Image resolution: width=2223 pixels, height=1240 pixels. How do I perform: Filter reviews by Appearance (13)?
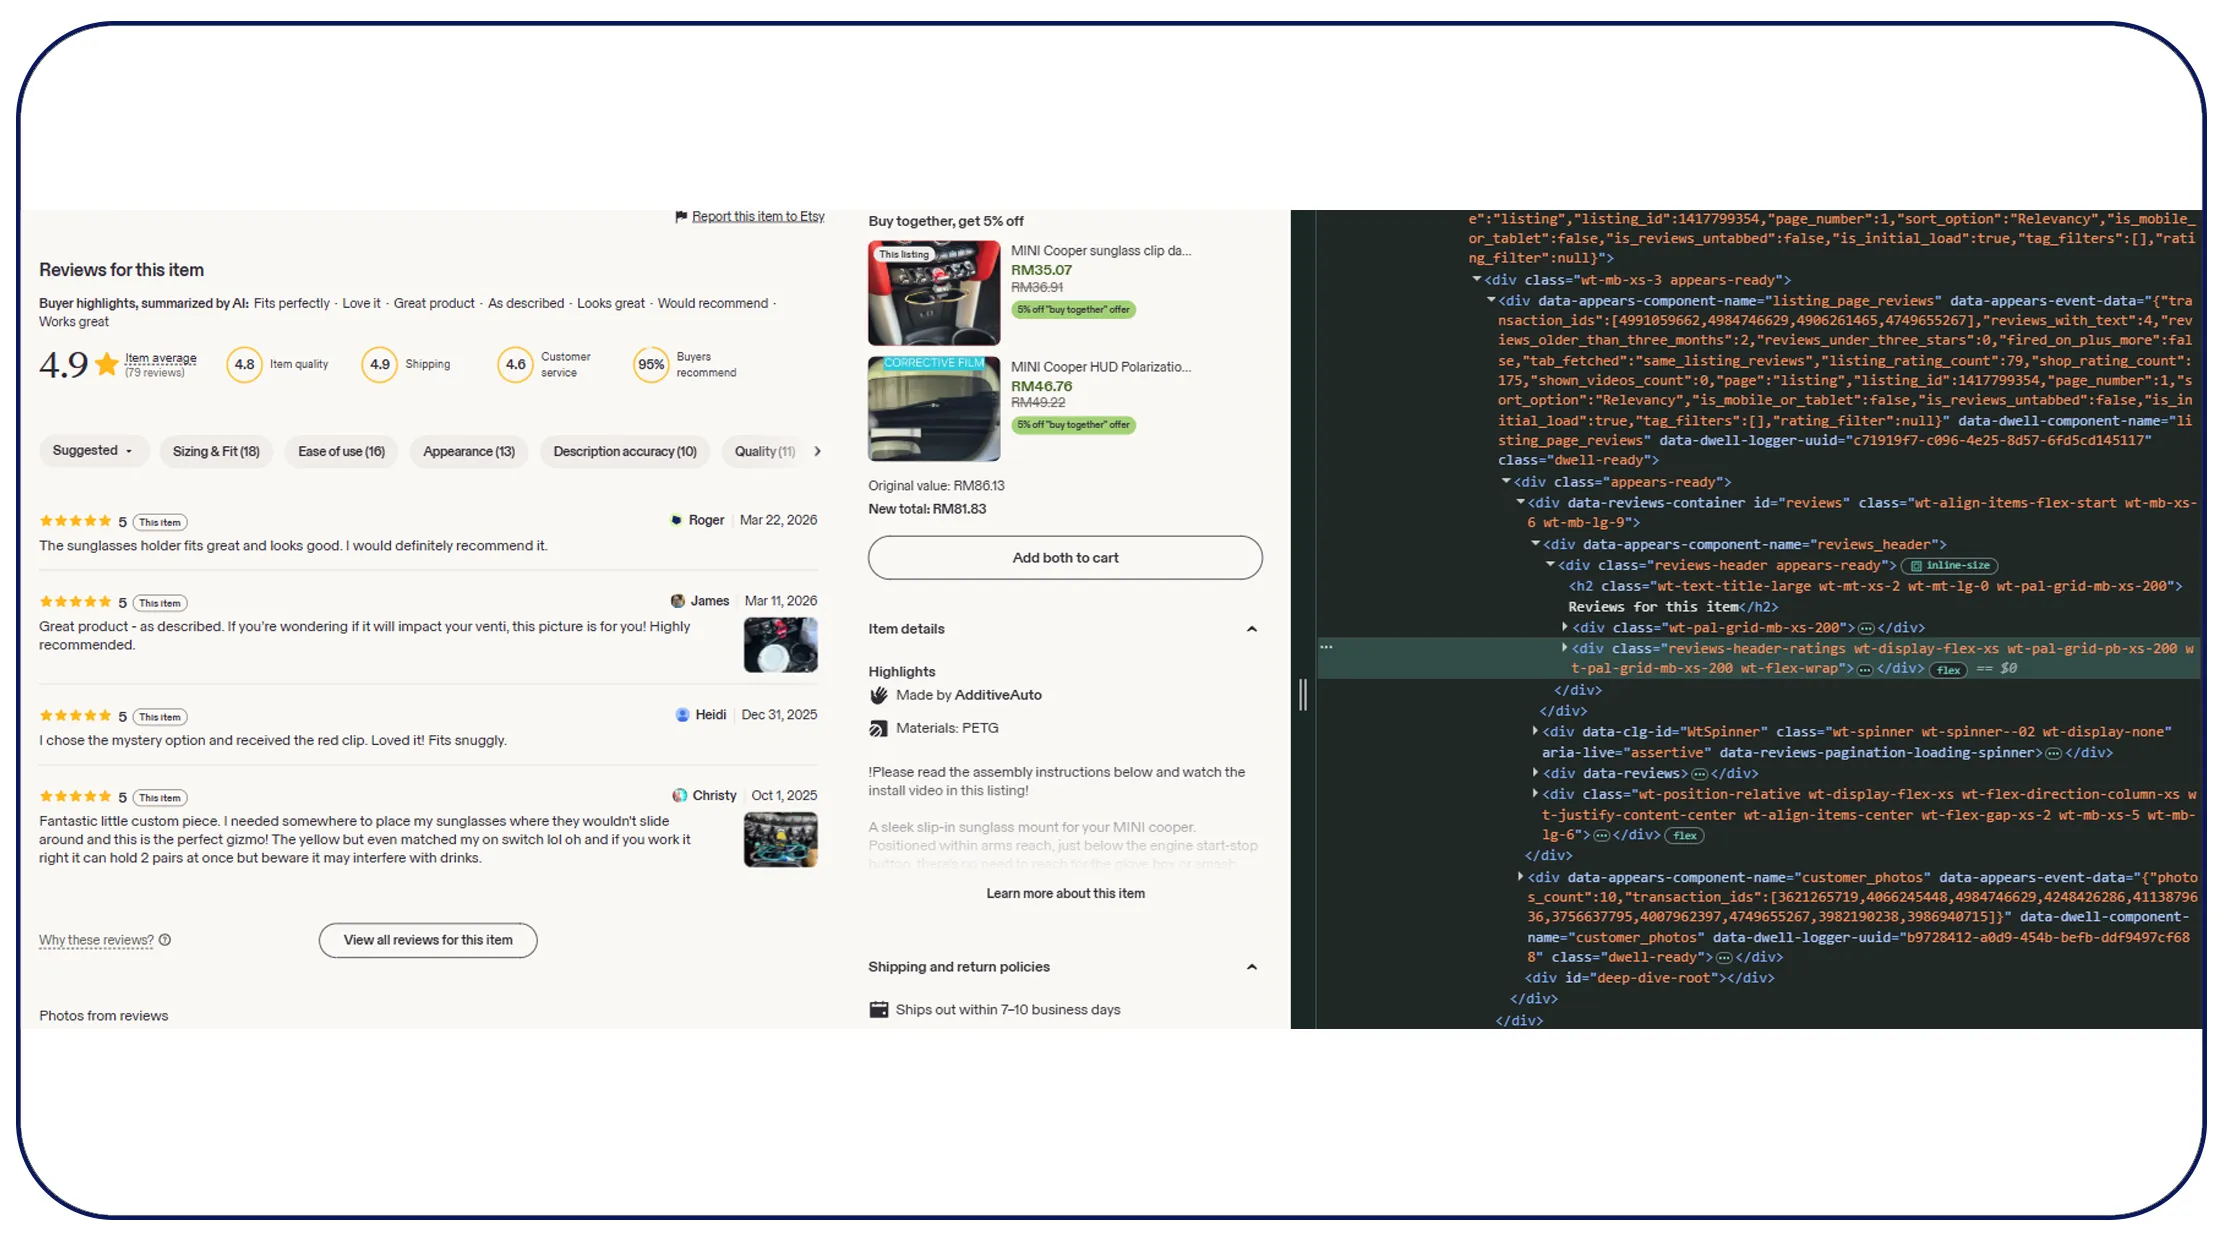pos(469,451)
